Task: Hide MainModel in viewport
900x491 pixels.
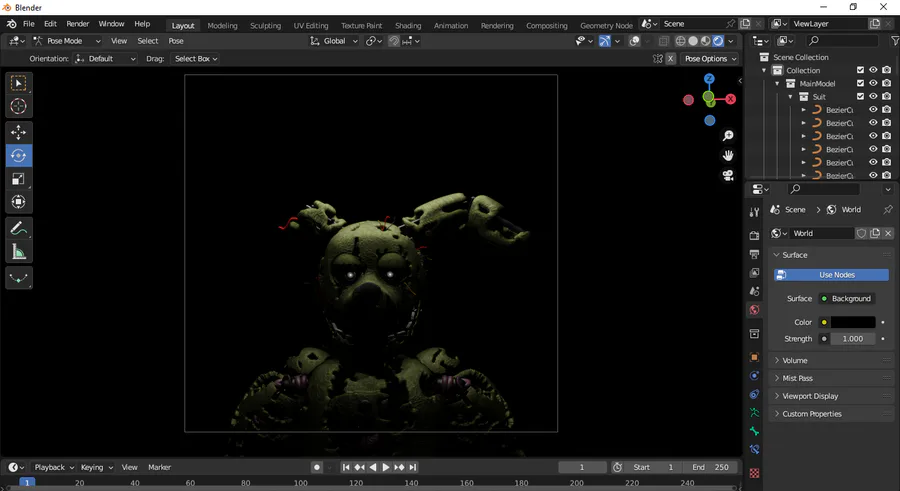Action: pyautogui.click(x=873, y=83)
